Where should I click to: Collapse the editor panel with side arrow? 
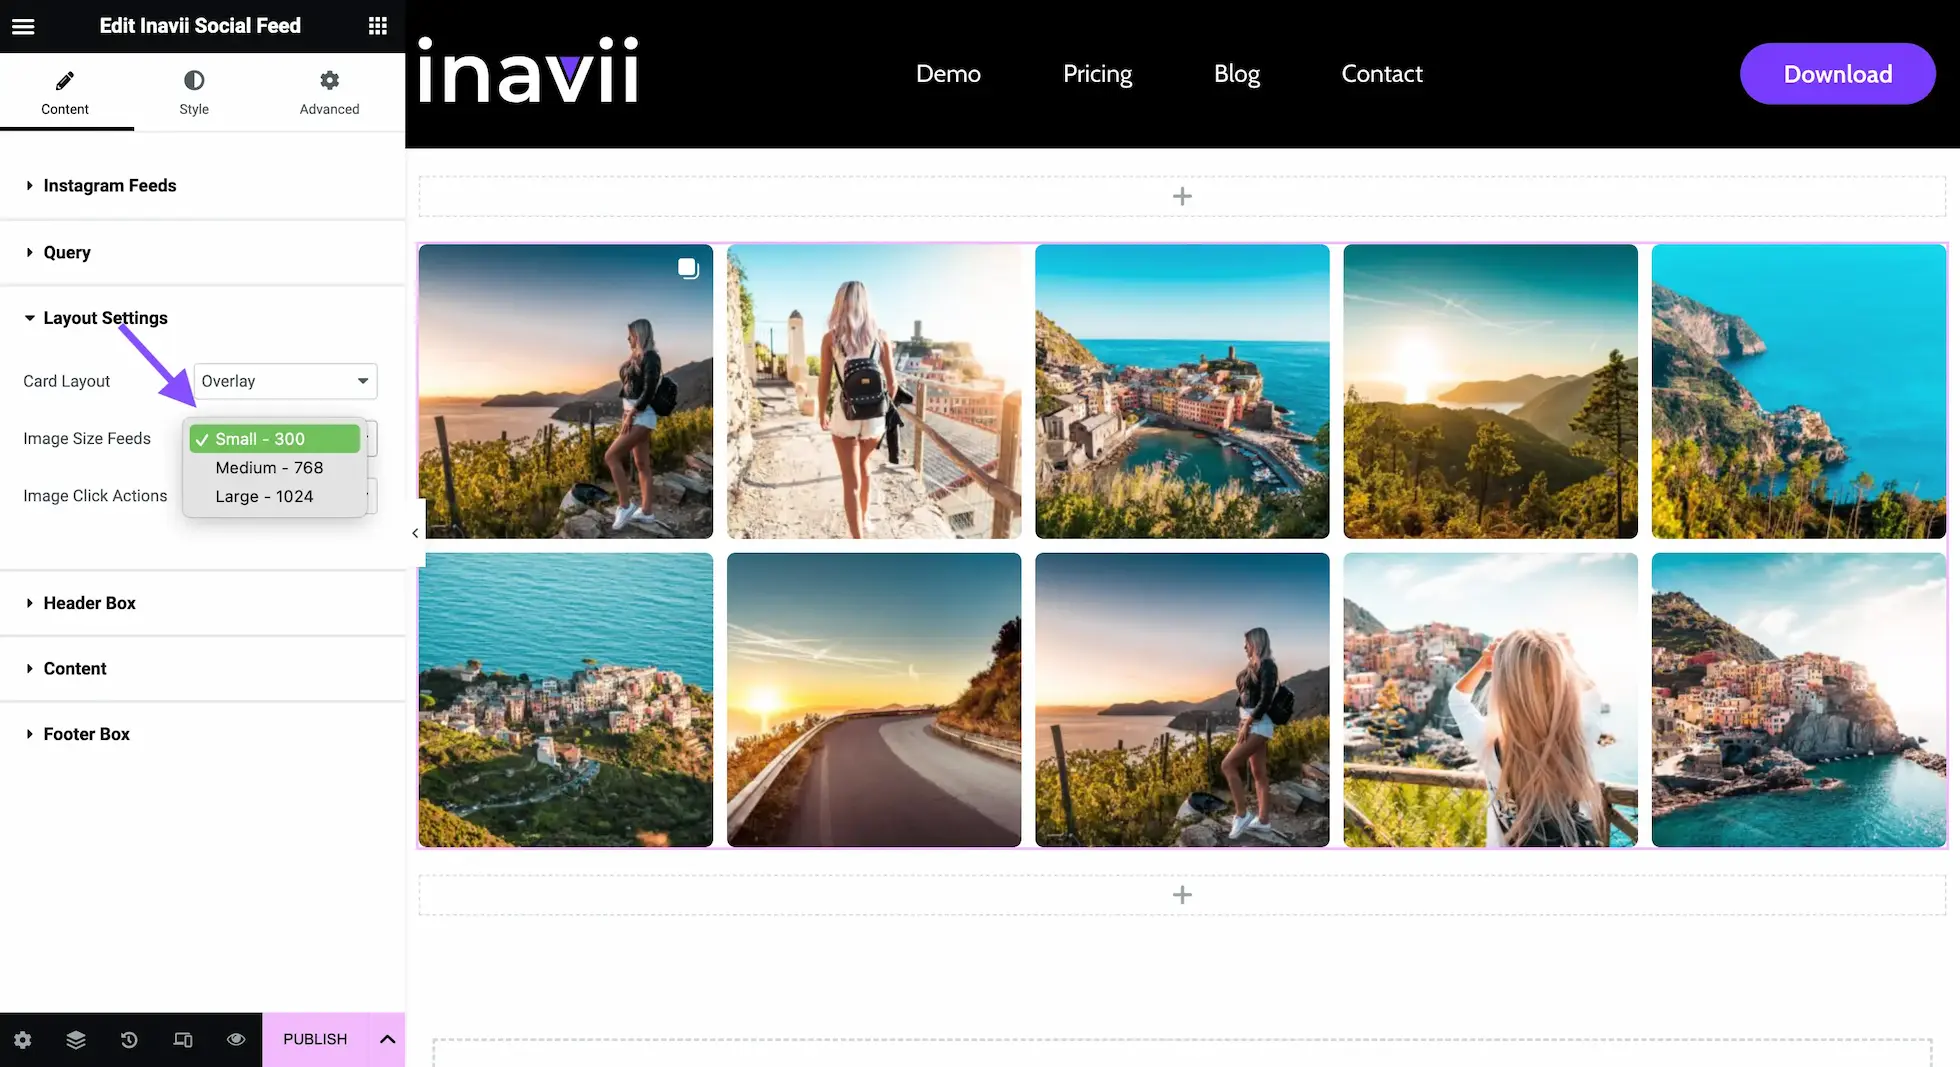tap(415, 533)
